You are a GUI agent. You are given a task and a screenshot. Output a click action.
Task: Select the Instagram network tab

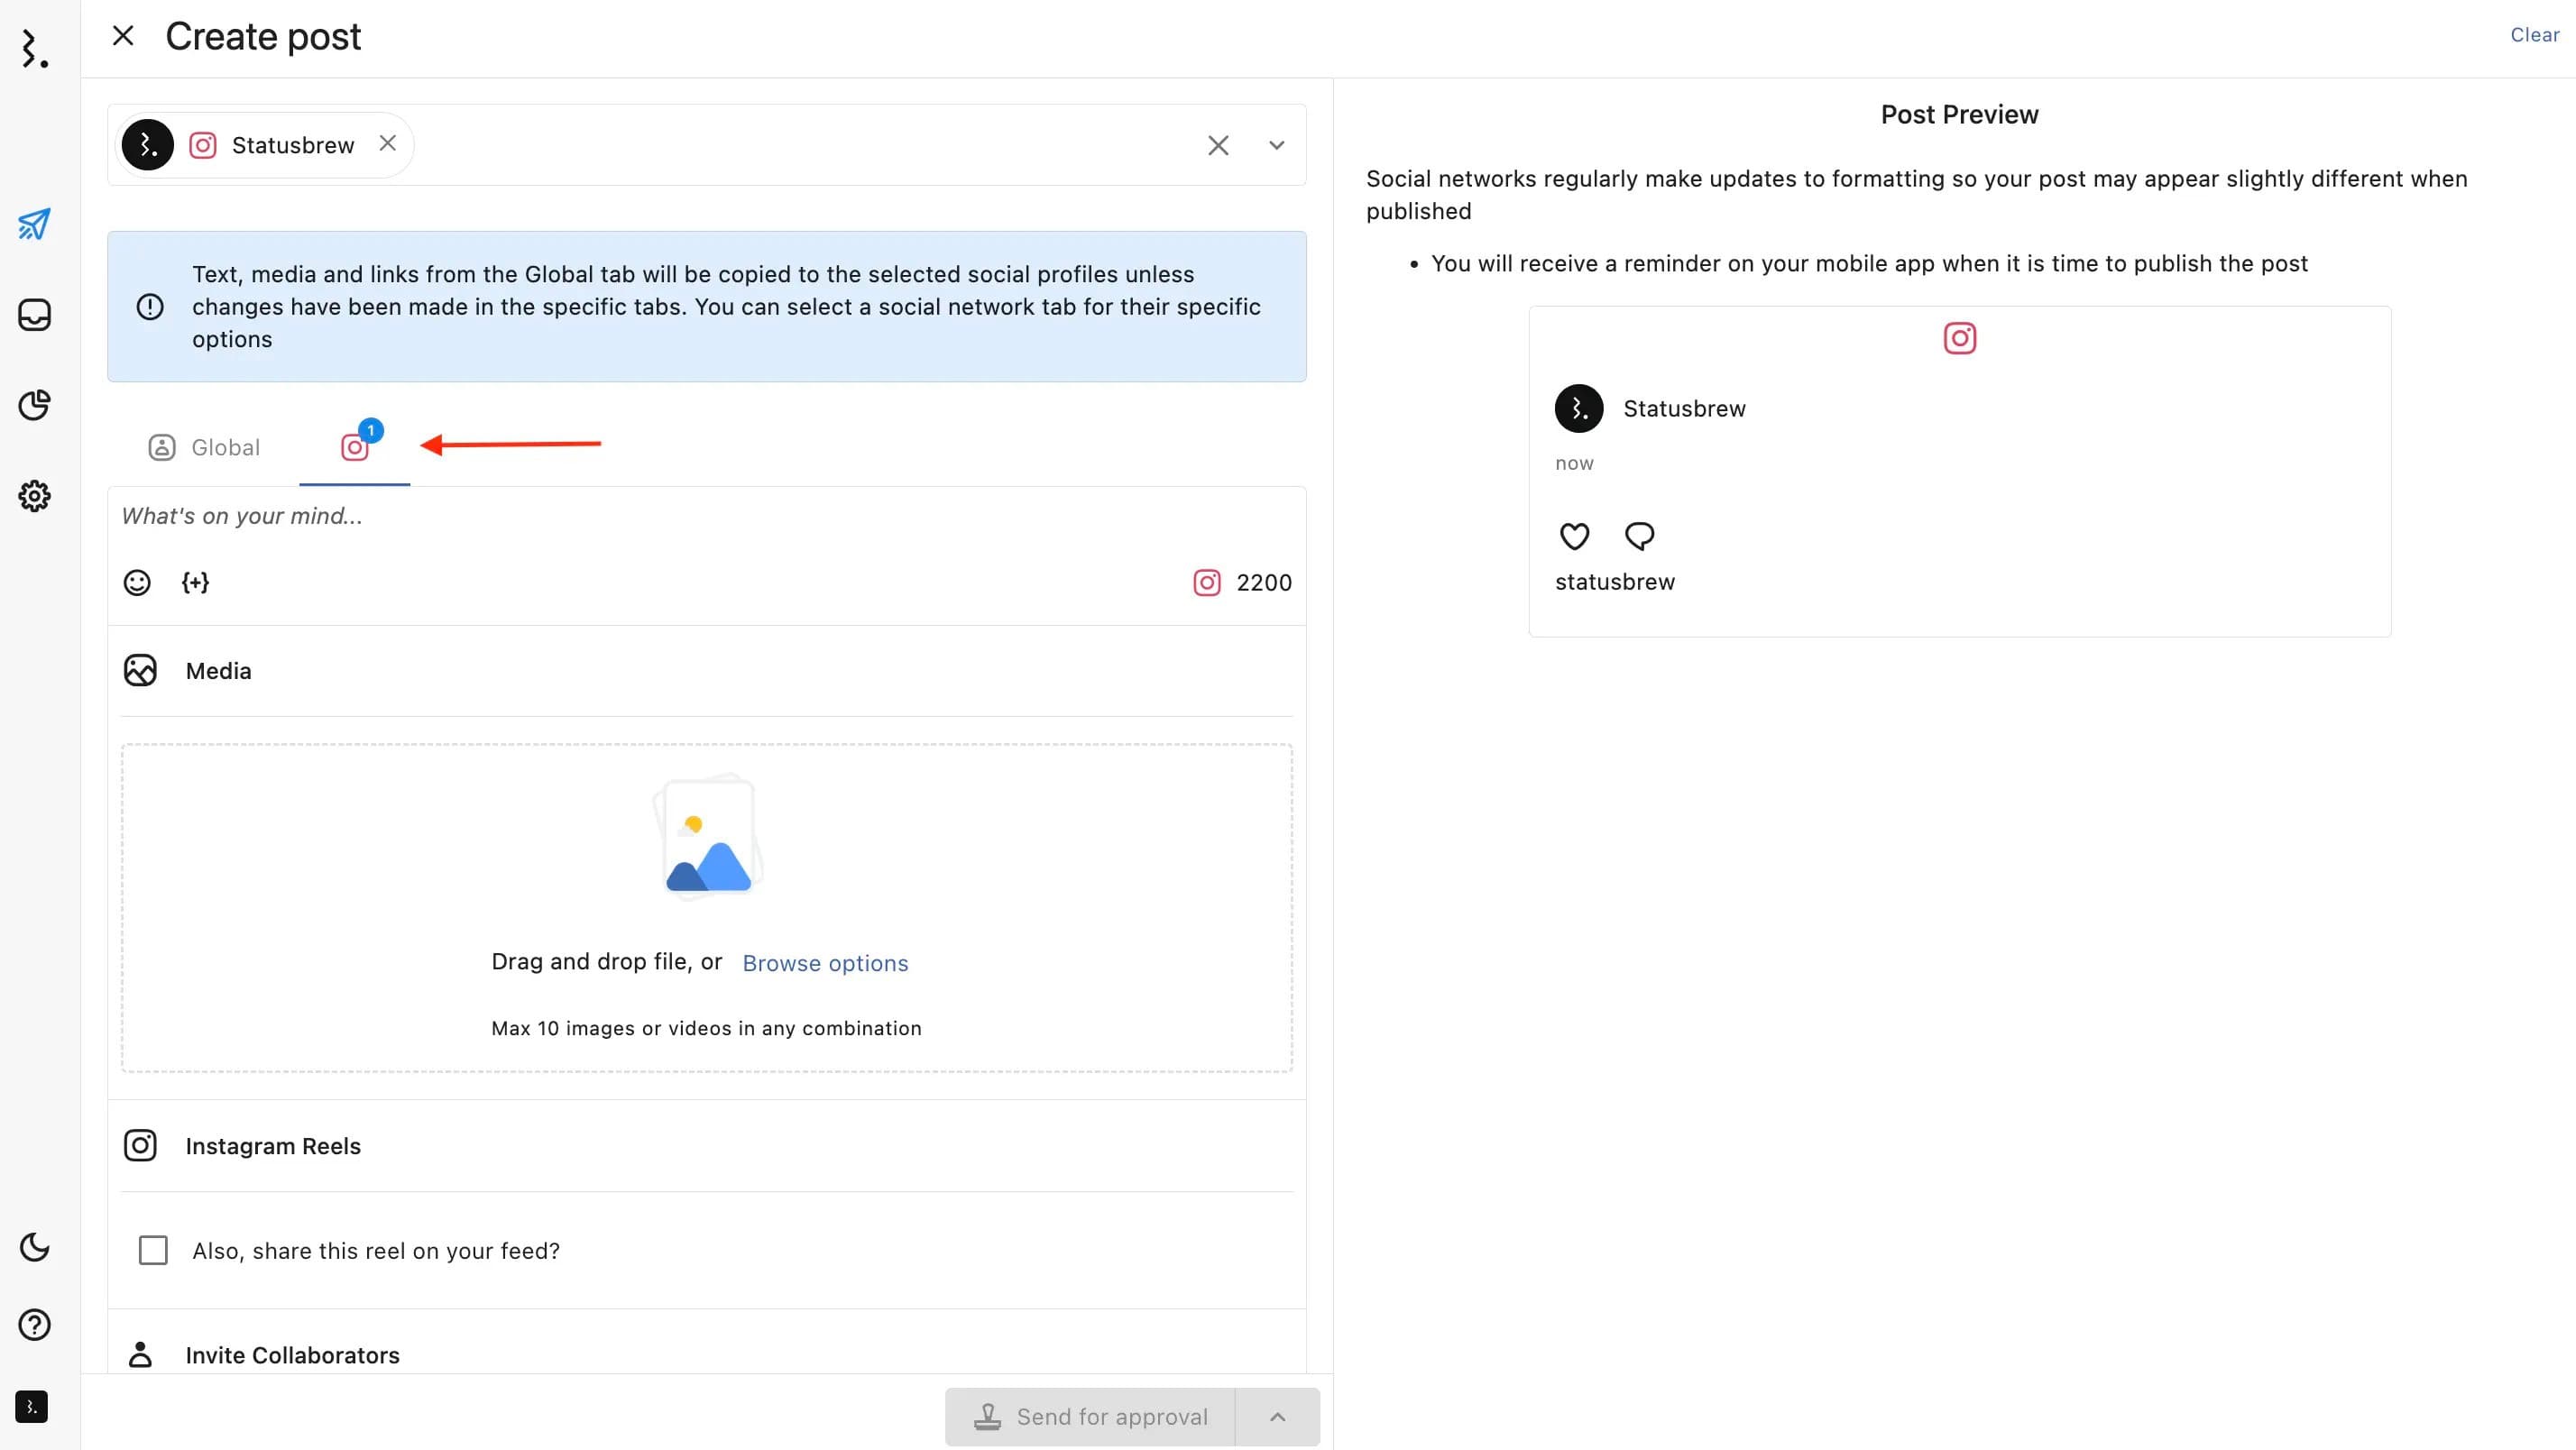click(355, 447)
